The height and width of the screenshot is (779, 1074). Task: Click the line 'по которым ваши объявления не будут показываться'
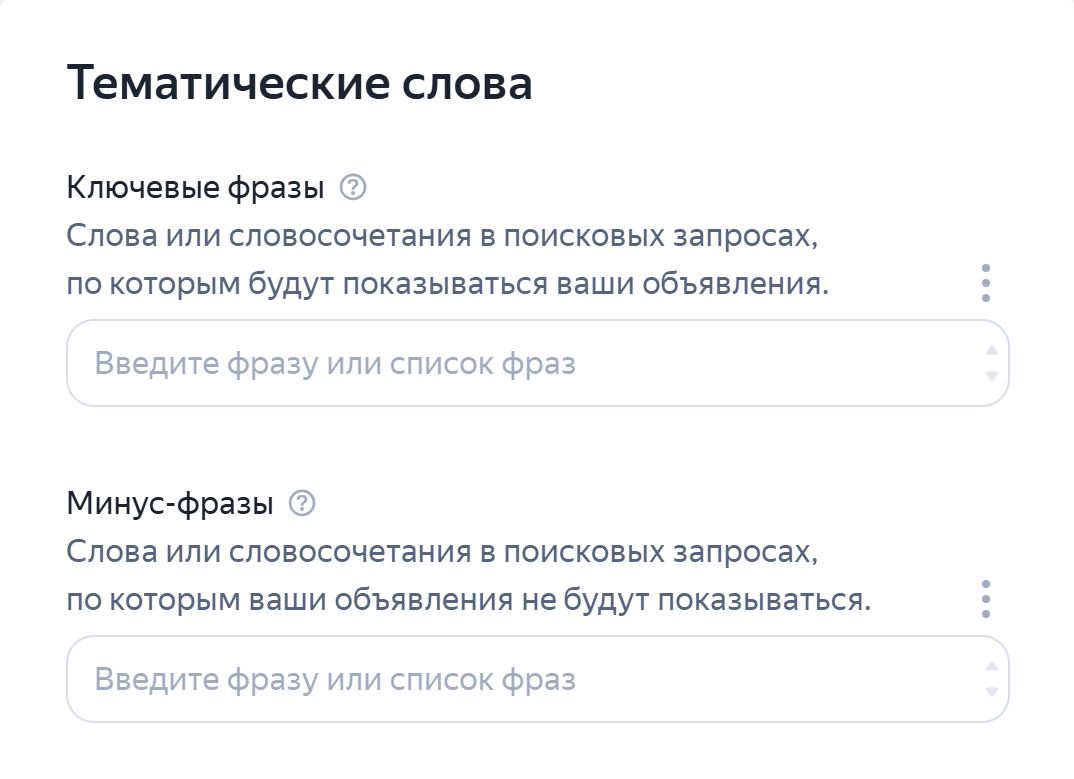(469, 599)
